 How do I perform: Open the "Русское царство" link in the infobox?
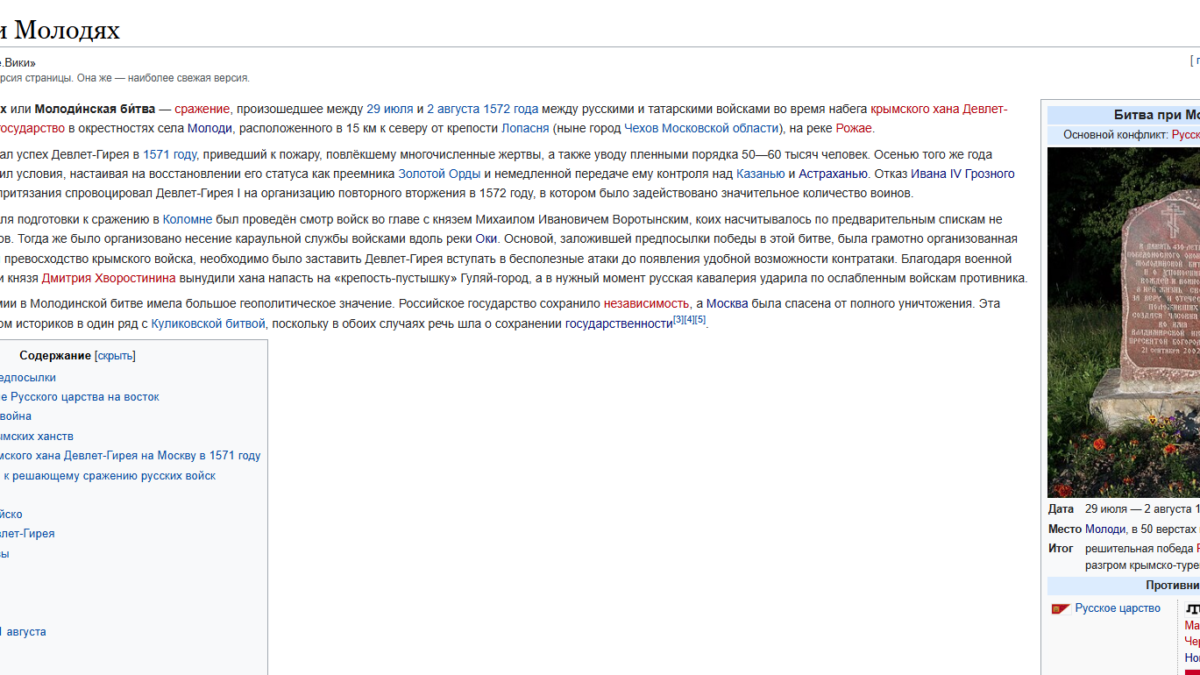point(1118,608)
